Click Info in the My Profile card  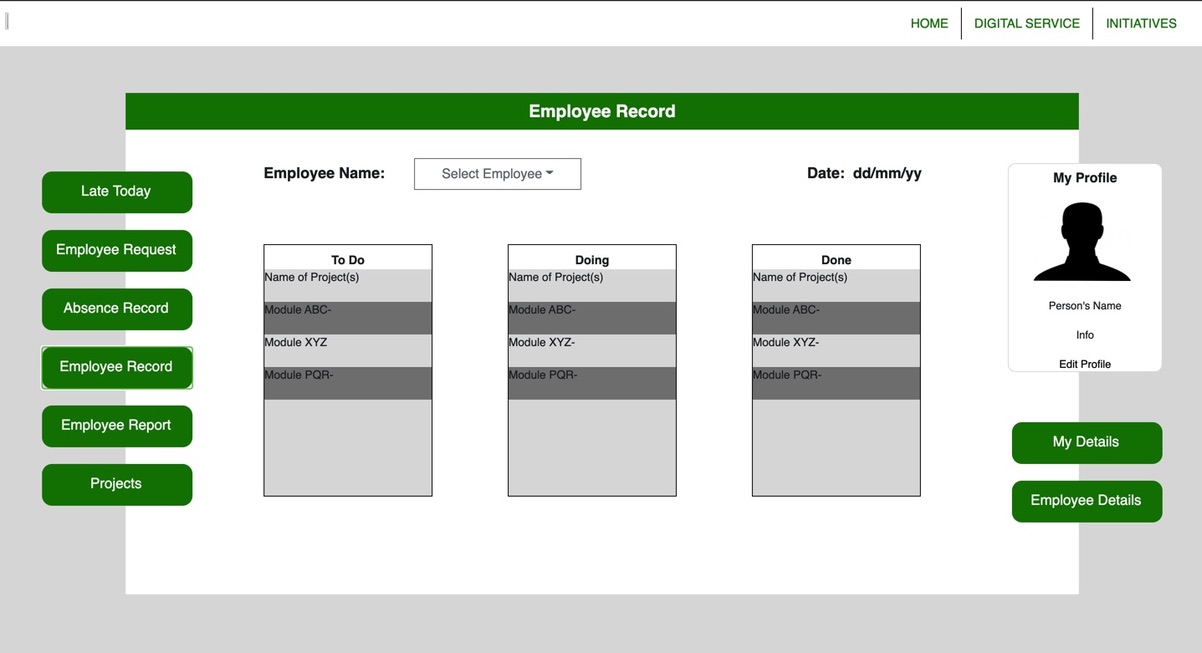click(1085, 335)
